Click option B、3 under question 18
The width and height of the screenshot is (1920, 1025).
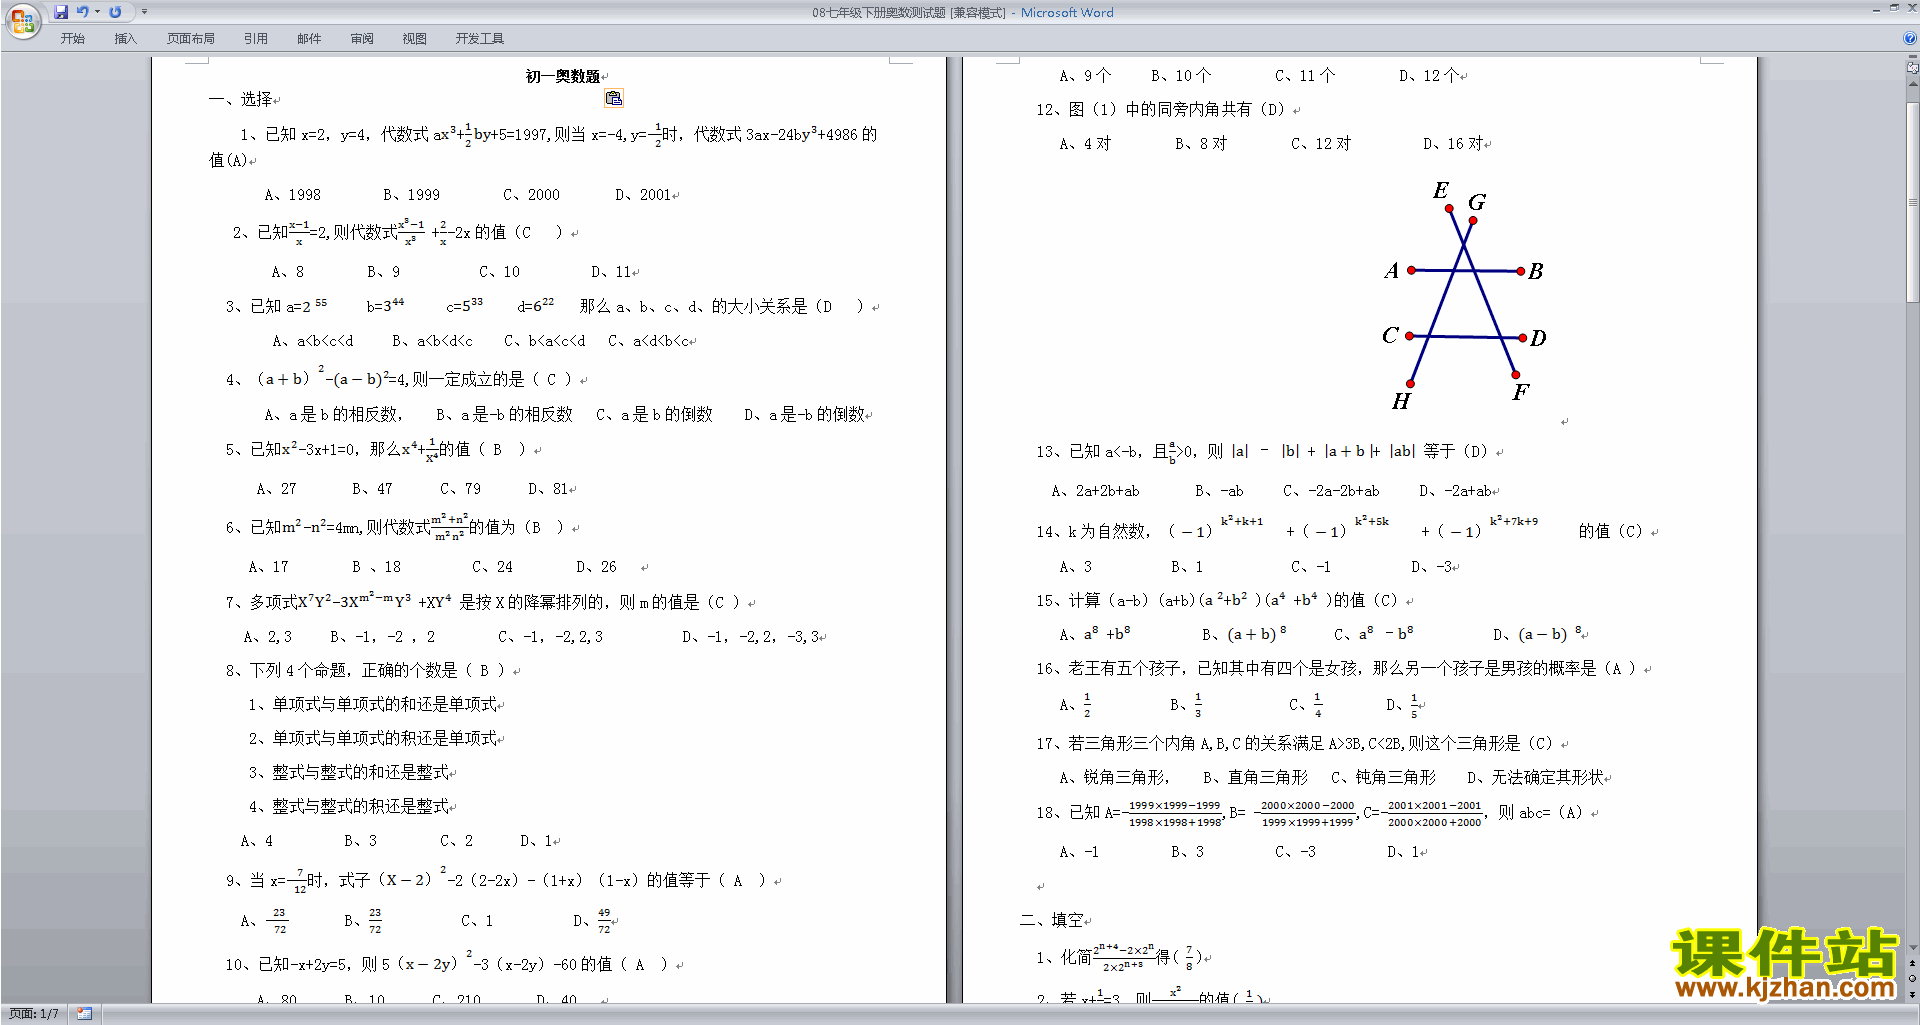pyautogui.click(x=1188, y=852)
